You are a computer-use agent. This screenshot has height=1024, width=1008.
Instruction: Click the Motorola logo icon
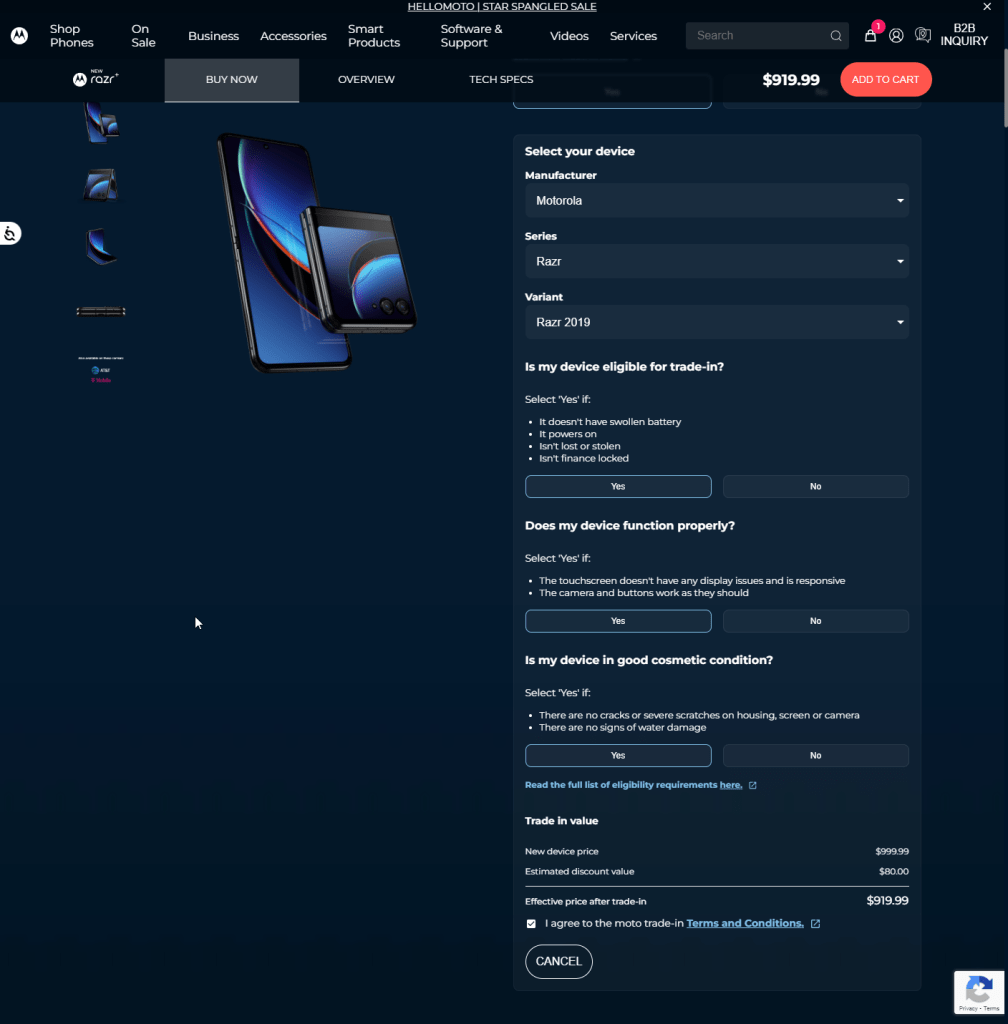[x=19, y=36]
